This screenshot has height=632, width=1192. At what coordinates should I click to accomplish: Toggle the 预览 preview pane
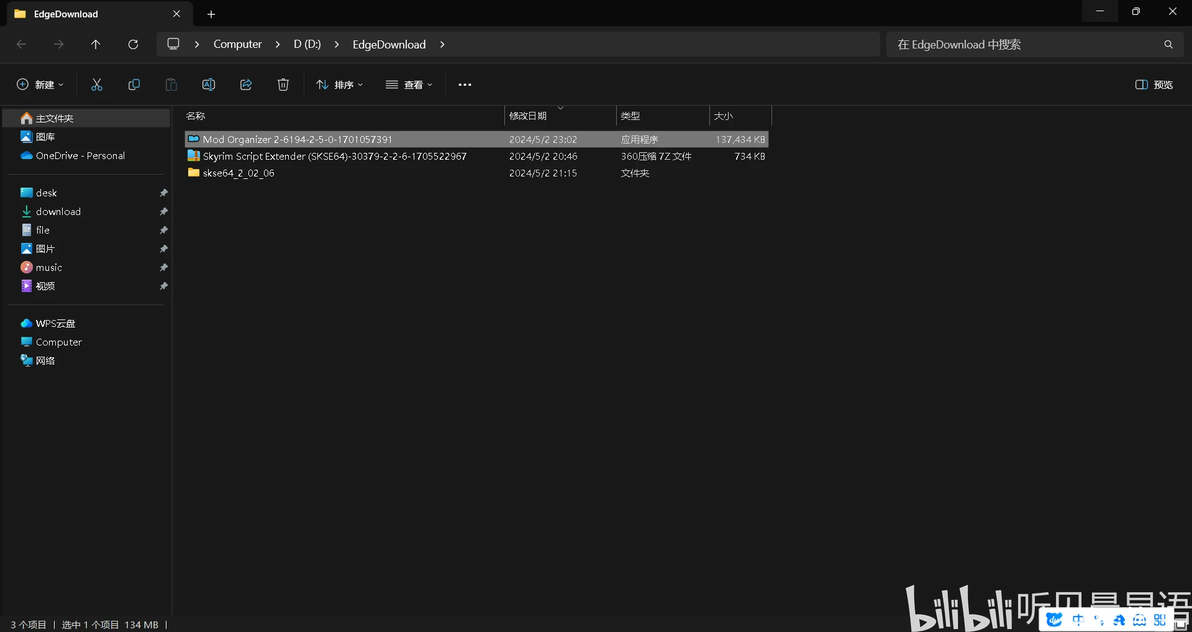[1154, 84]
